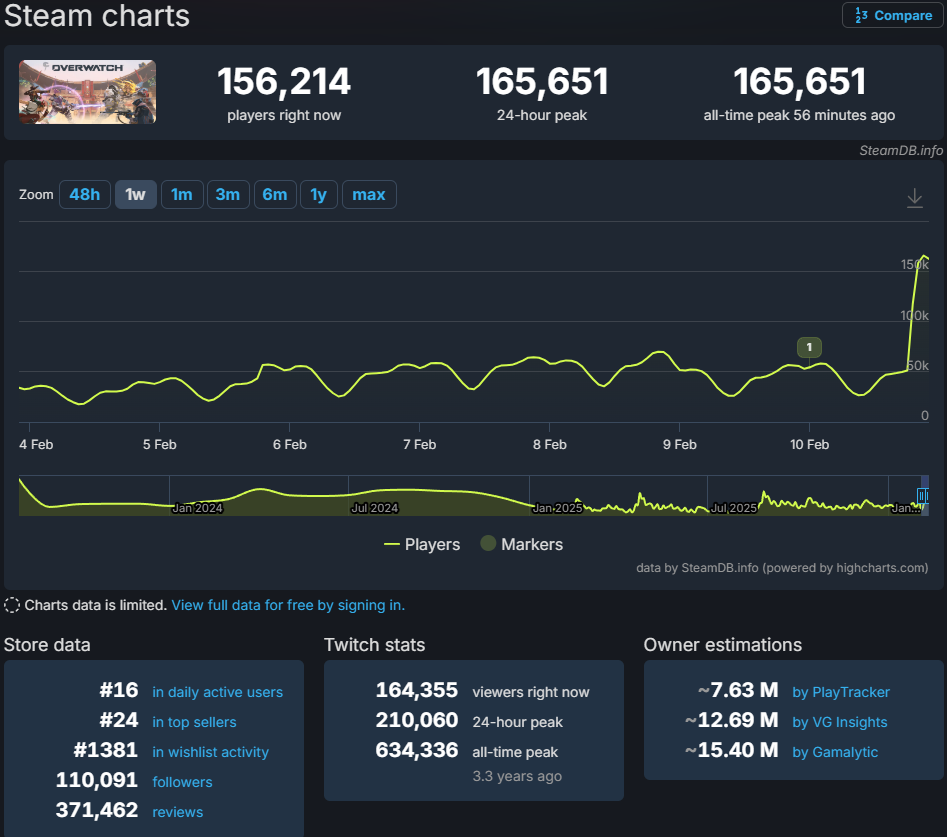
Task: Open the 'in top sellers' link
Action: point(194,722)
